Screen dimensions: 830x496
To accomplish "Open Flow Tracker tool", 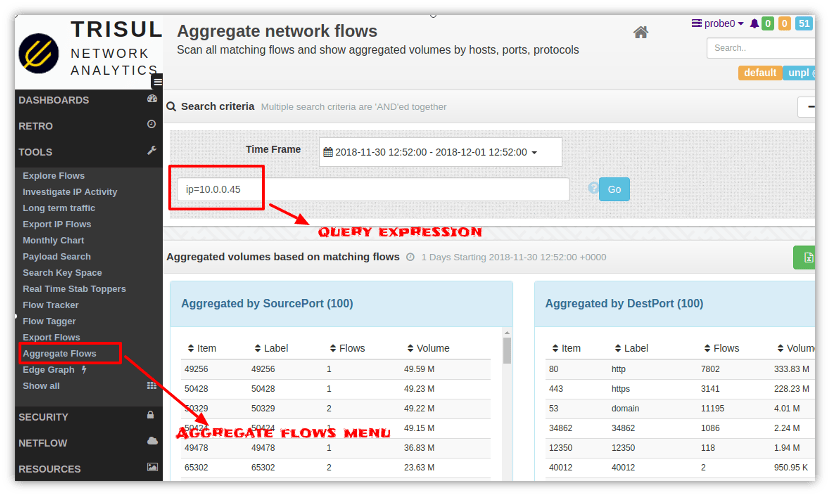I will click(50, 305).
